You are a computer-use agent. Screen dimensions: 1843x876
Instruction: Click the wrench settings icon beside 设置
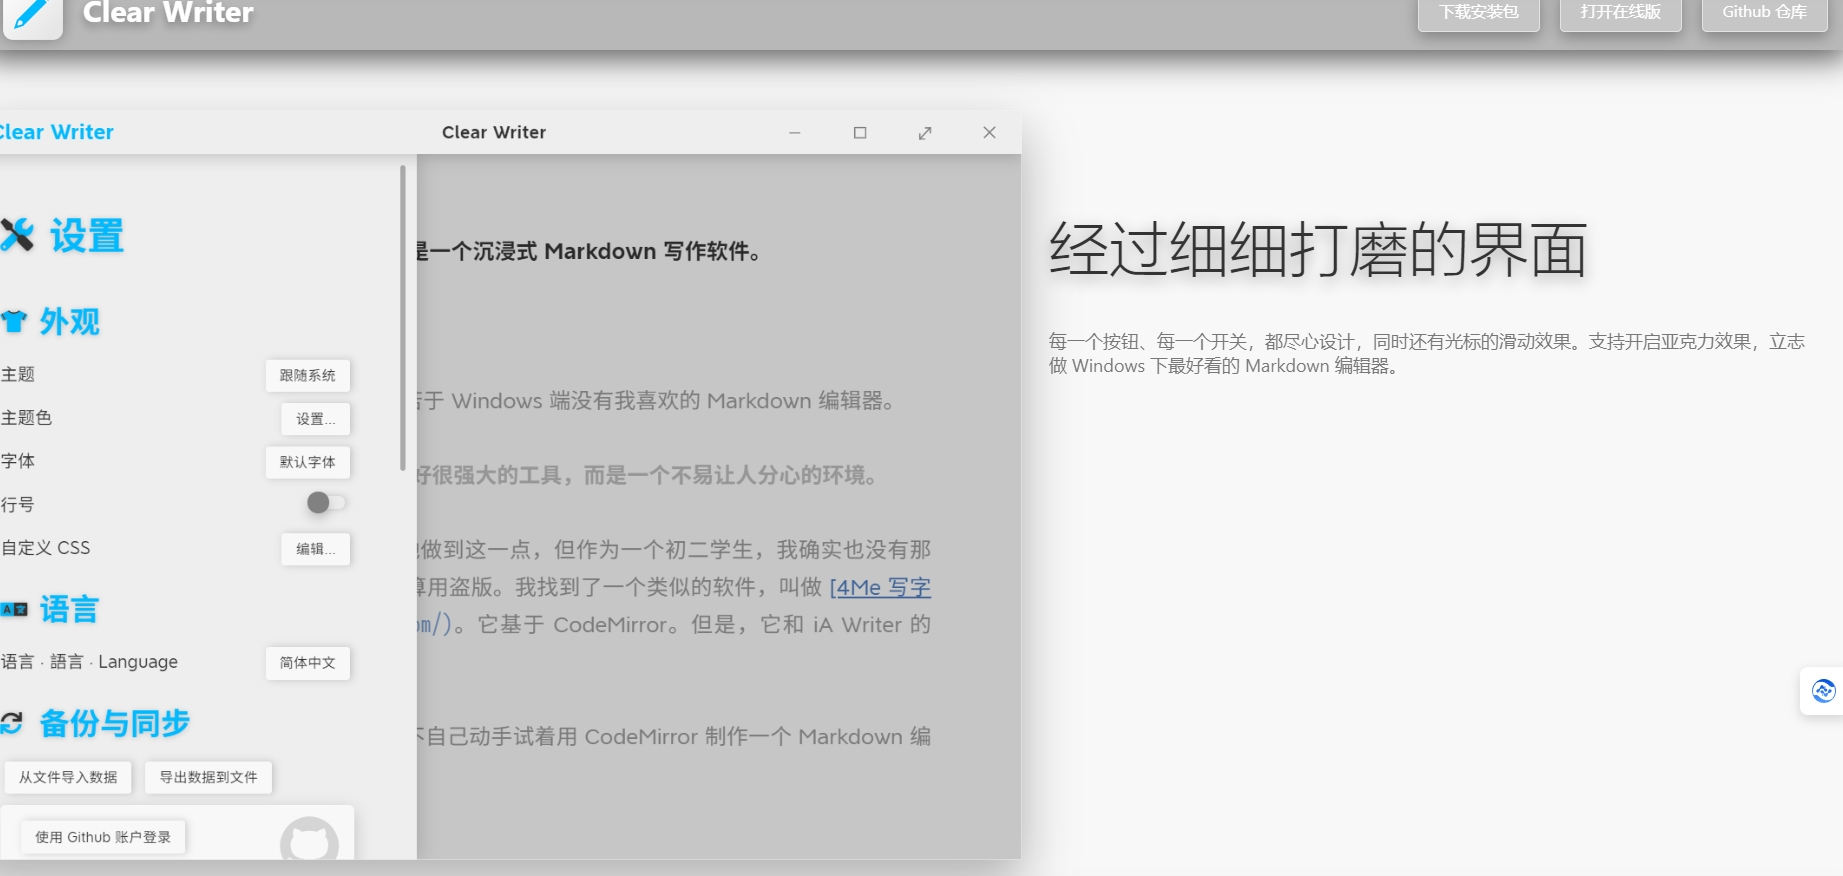tap(17, 235)
